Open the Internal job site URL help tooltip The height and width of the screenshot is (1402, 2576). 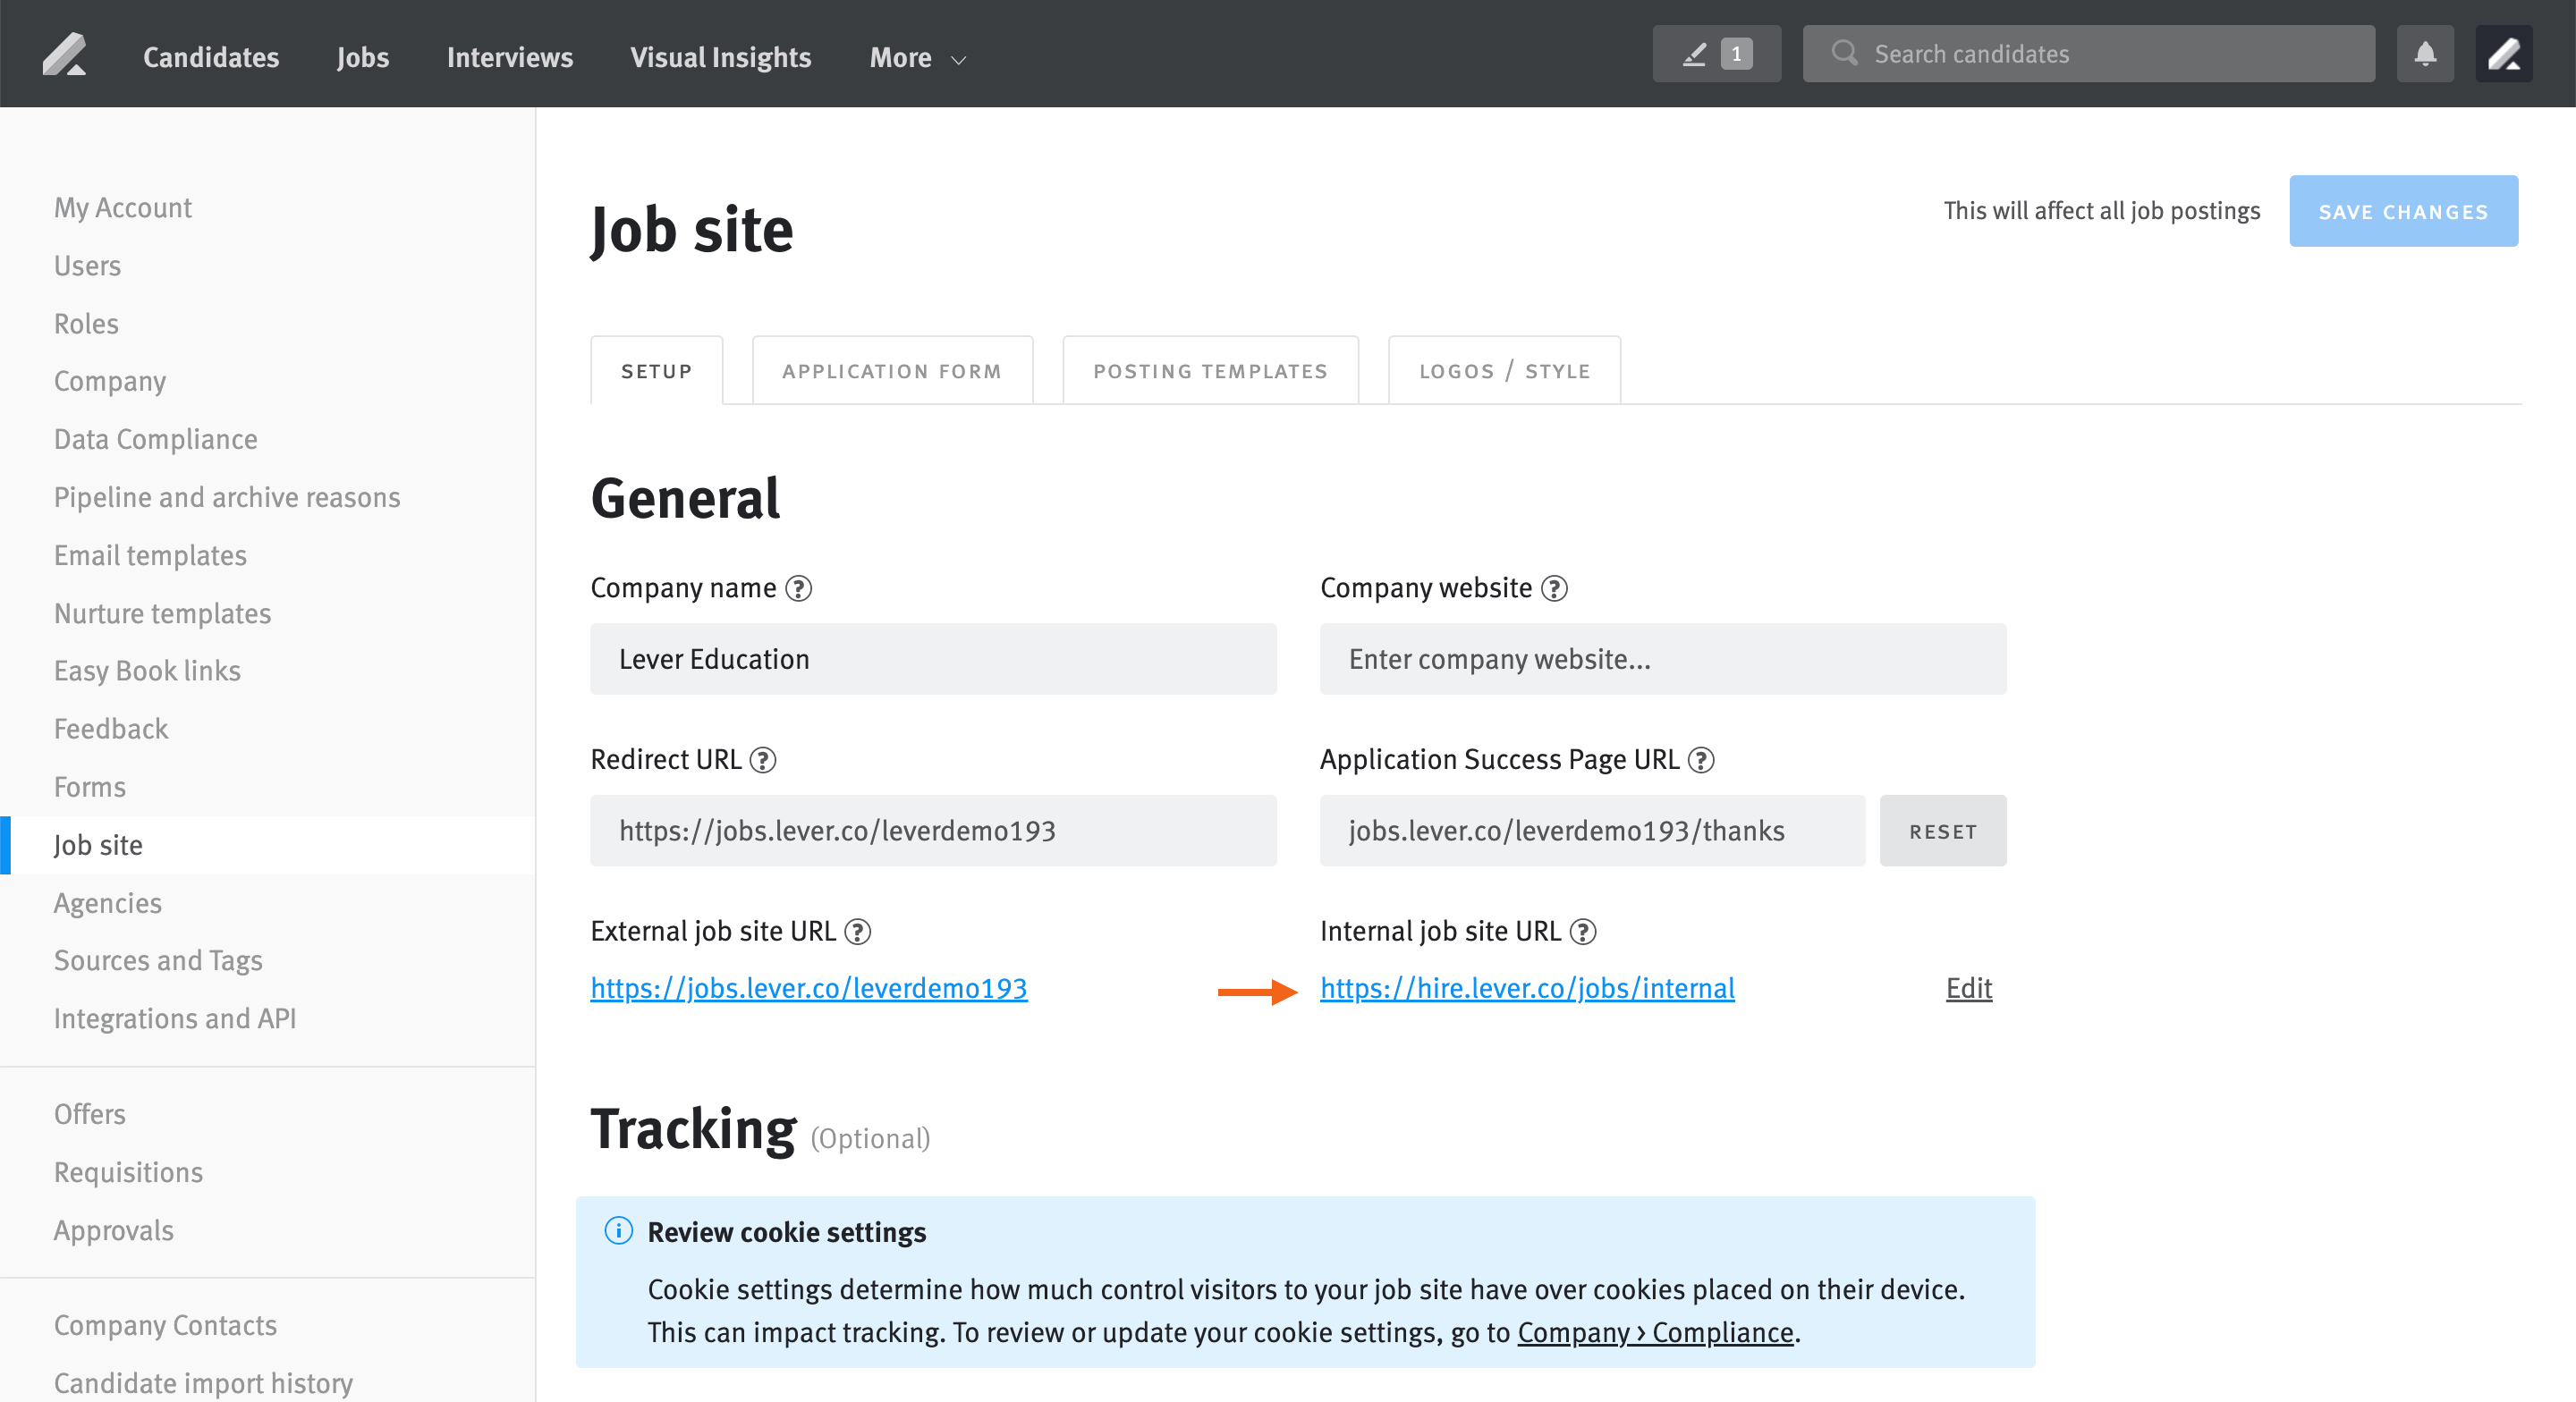click(x=1583, y=931)
